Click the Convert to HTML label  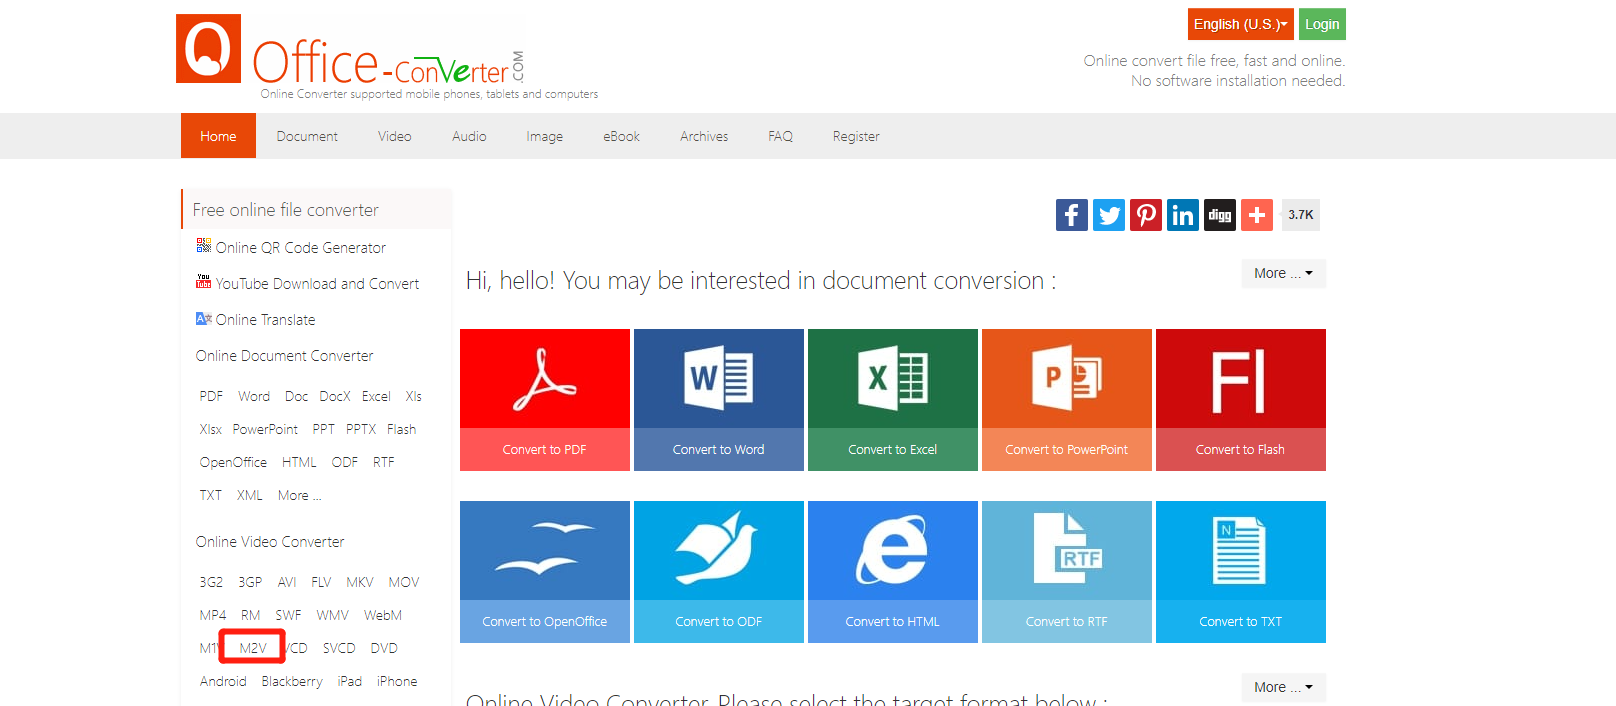[x=892, y=621]
